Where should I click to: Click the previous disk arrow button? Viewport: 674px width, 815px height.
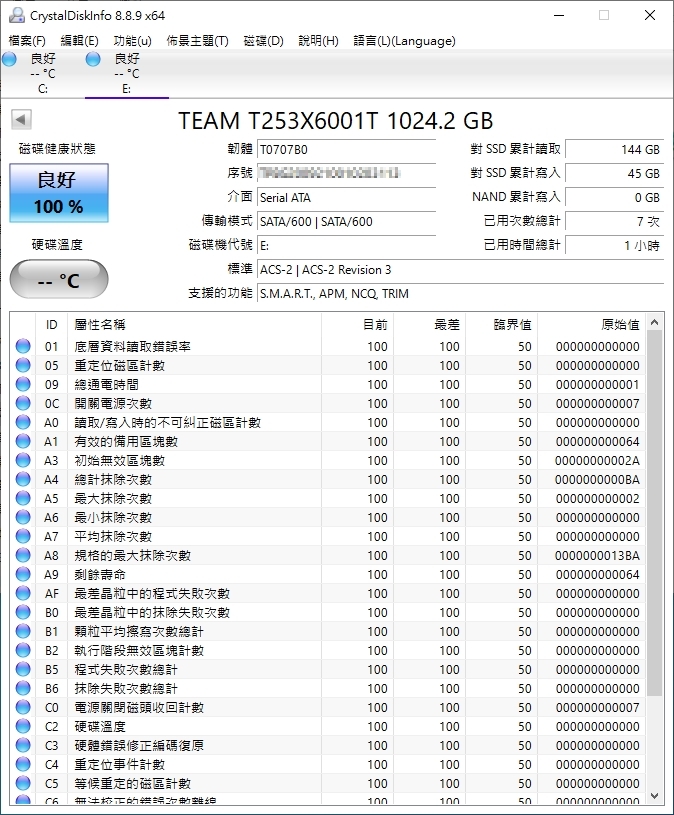tap(21, 120)
